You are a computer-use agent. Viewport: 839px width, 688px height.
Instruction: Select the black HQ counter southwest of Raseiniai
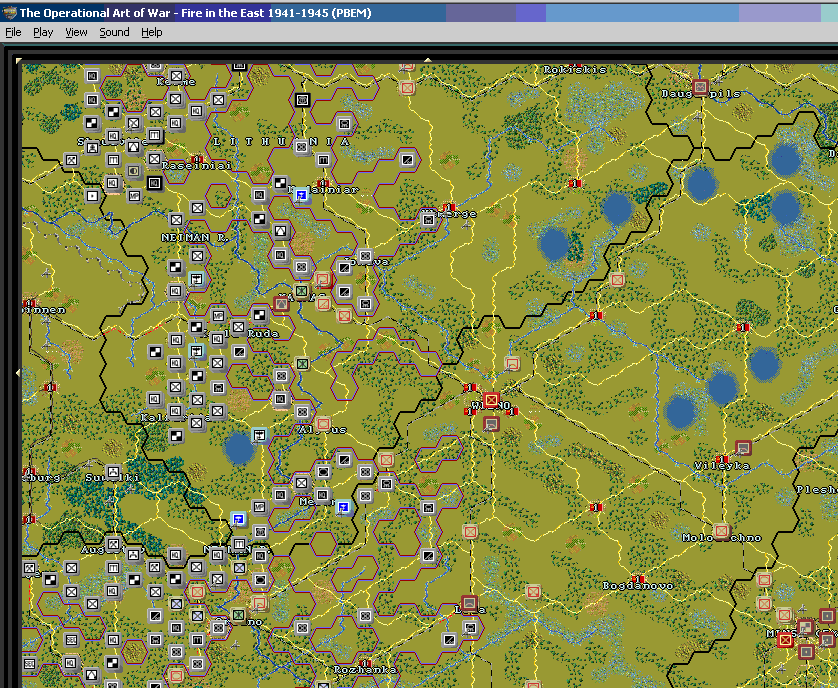pos(155,183)
